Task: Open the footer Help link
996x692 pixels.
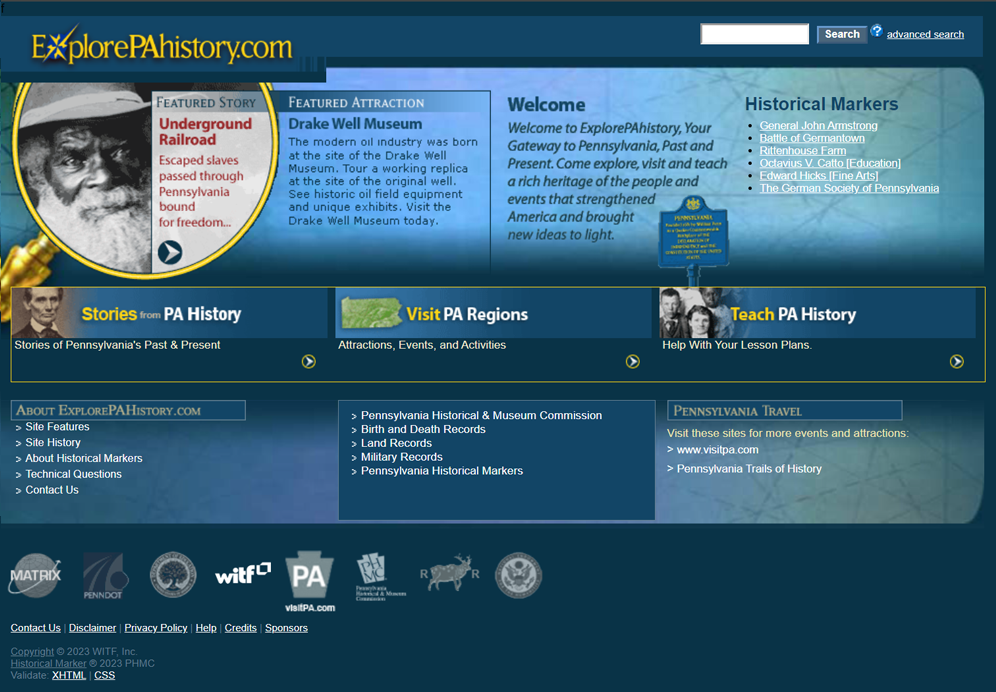Action: (x=206, y=628)
